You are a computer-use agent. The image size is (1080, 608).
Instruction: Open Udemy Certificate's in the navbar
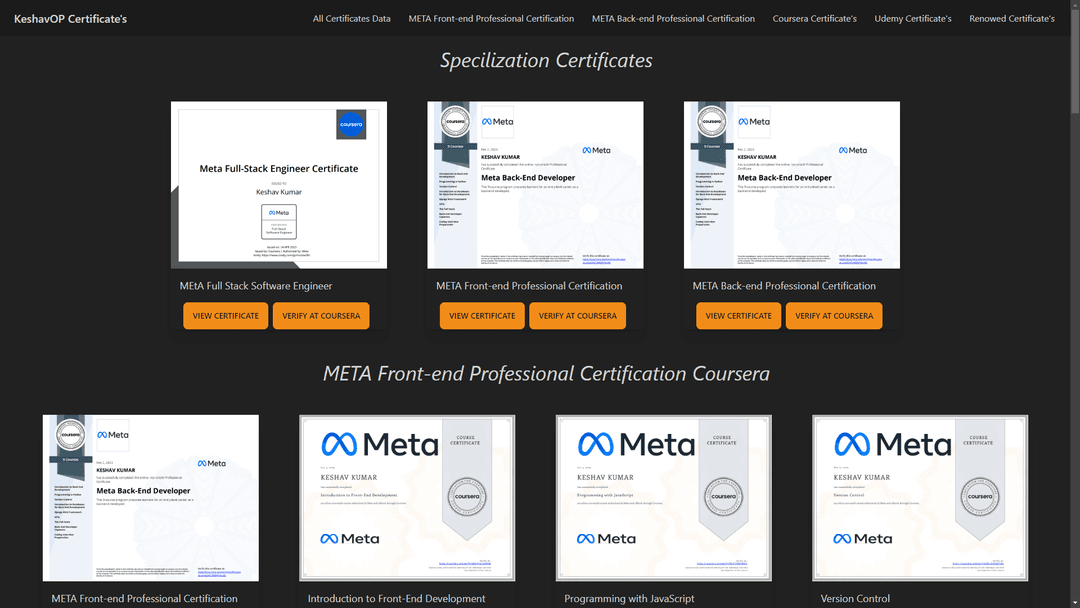point(913,19)
